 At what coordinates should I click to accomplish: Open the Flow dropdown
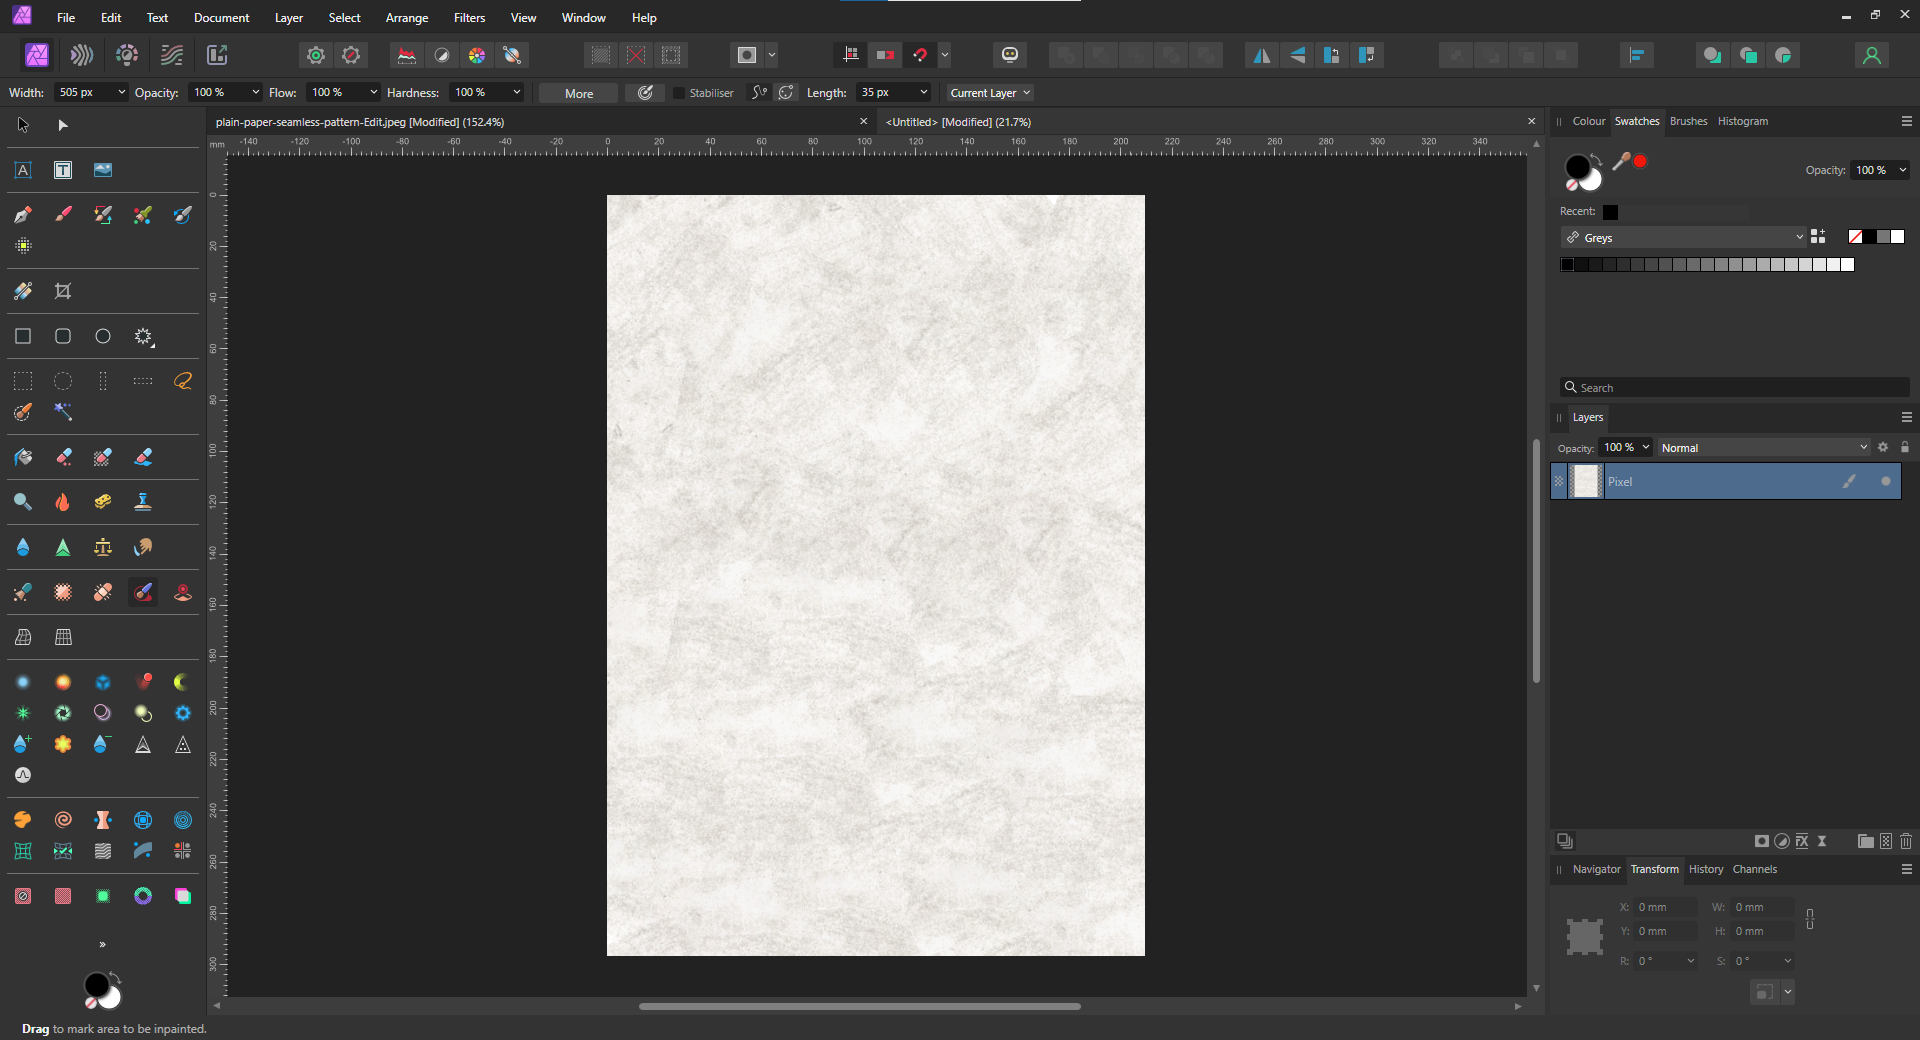tap(374, 93)
